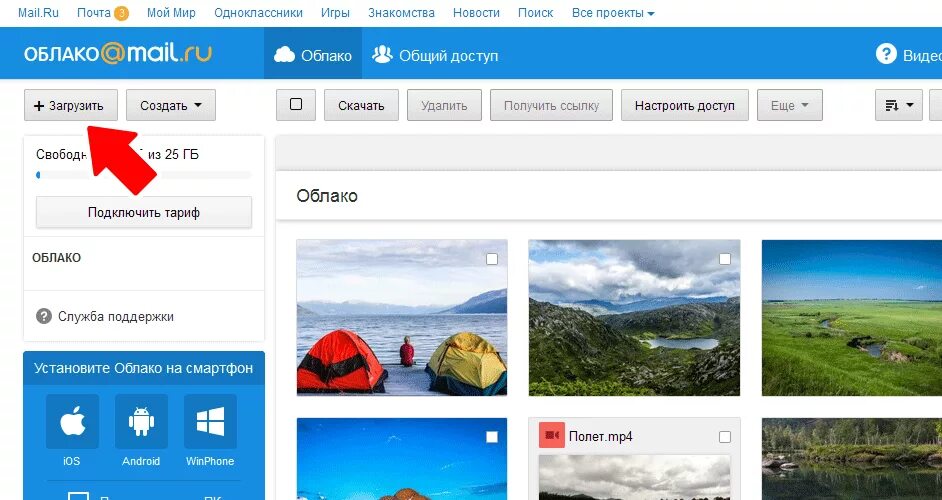Open Почта in the top navigation
The image size is (942, 500).
click(94, 13)
